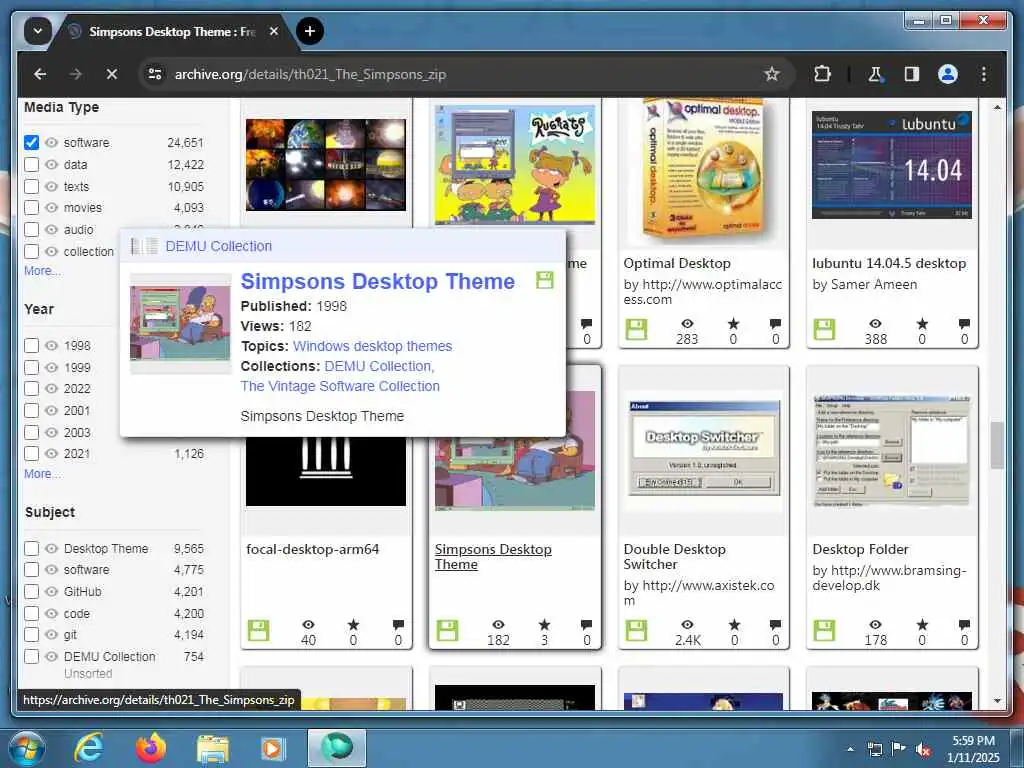Open File Explorer from the taskbar
The image size is (1024, 768).
(x=213, y=749)
